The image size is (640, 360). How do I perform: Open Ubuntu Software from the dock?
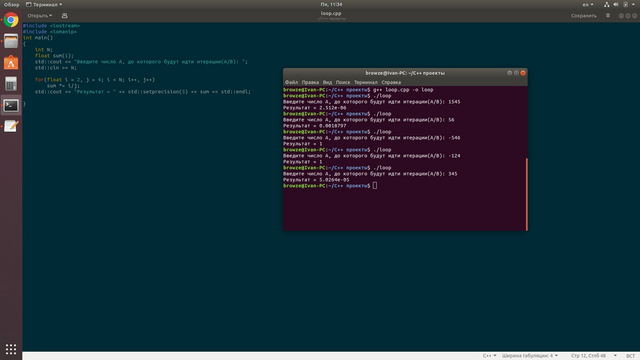pos(11,63)
